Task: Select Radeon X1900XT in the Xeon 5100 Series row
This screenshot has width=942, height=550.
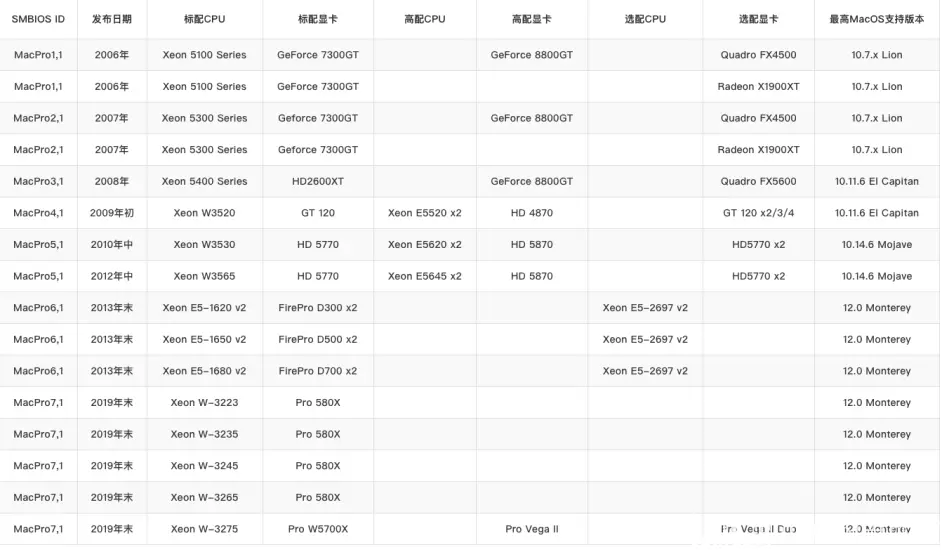Action: pos(758,87)
